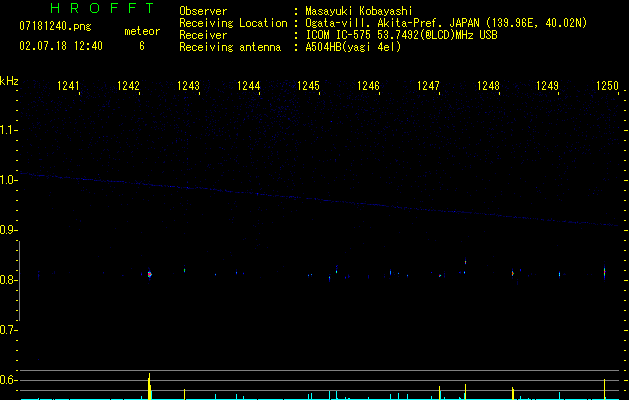Click the 0.8 kHz frequency label
The height and width of the screenshot is (400, 629).
coord(7,280)
